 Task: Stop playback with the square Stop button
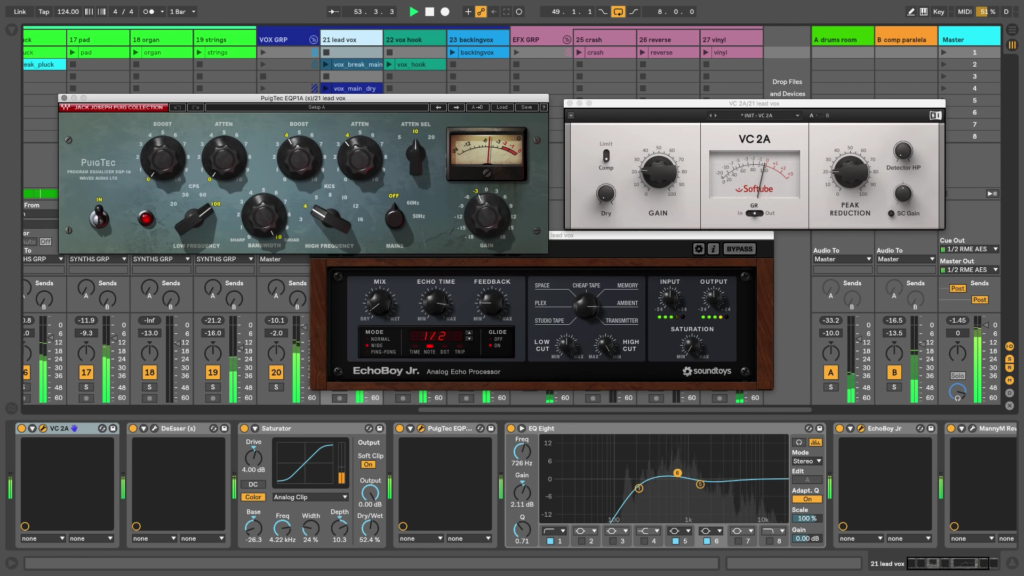coord(429,11)
